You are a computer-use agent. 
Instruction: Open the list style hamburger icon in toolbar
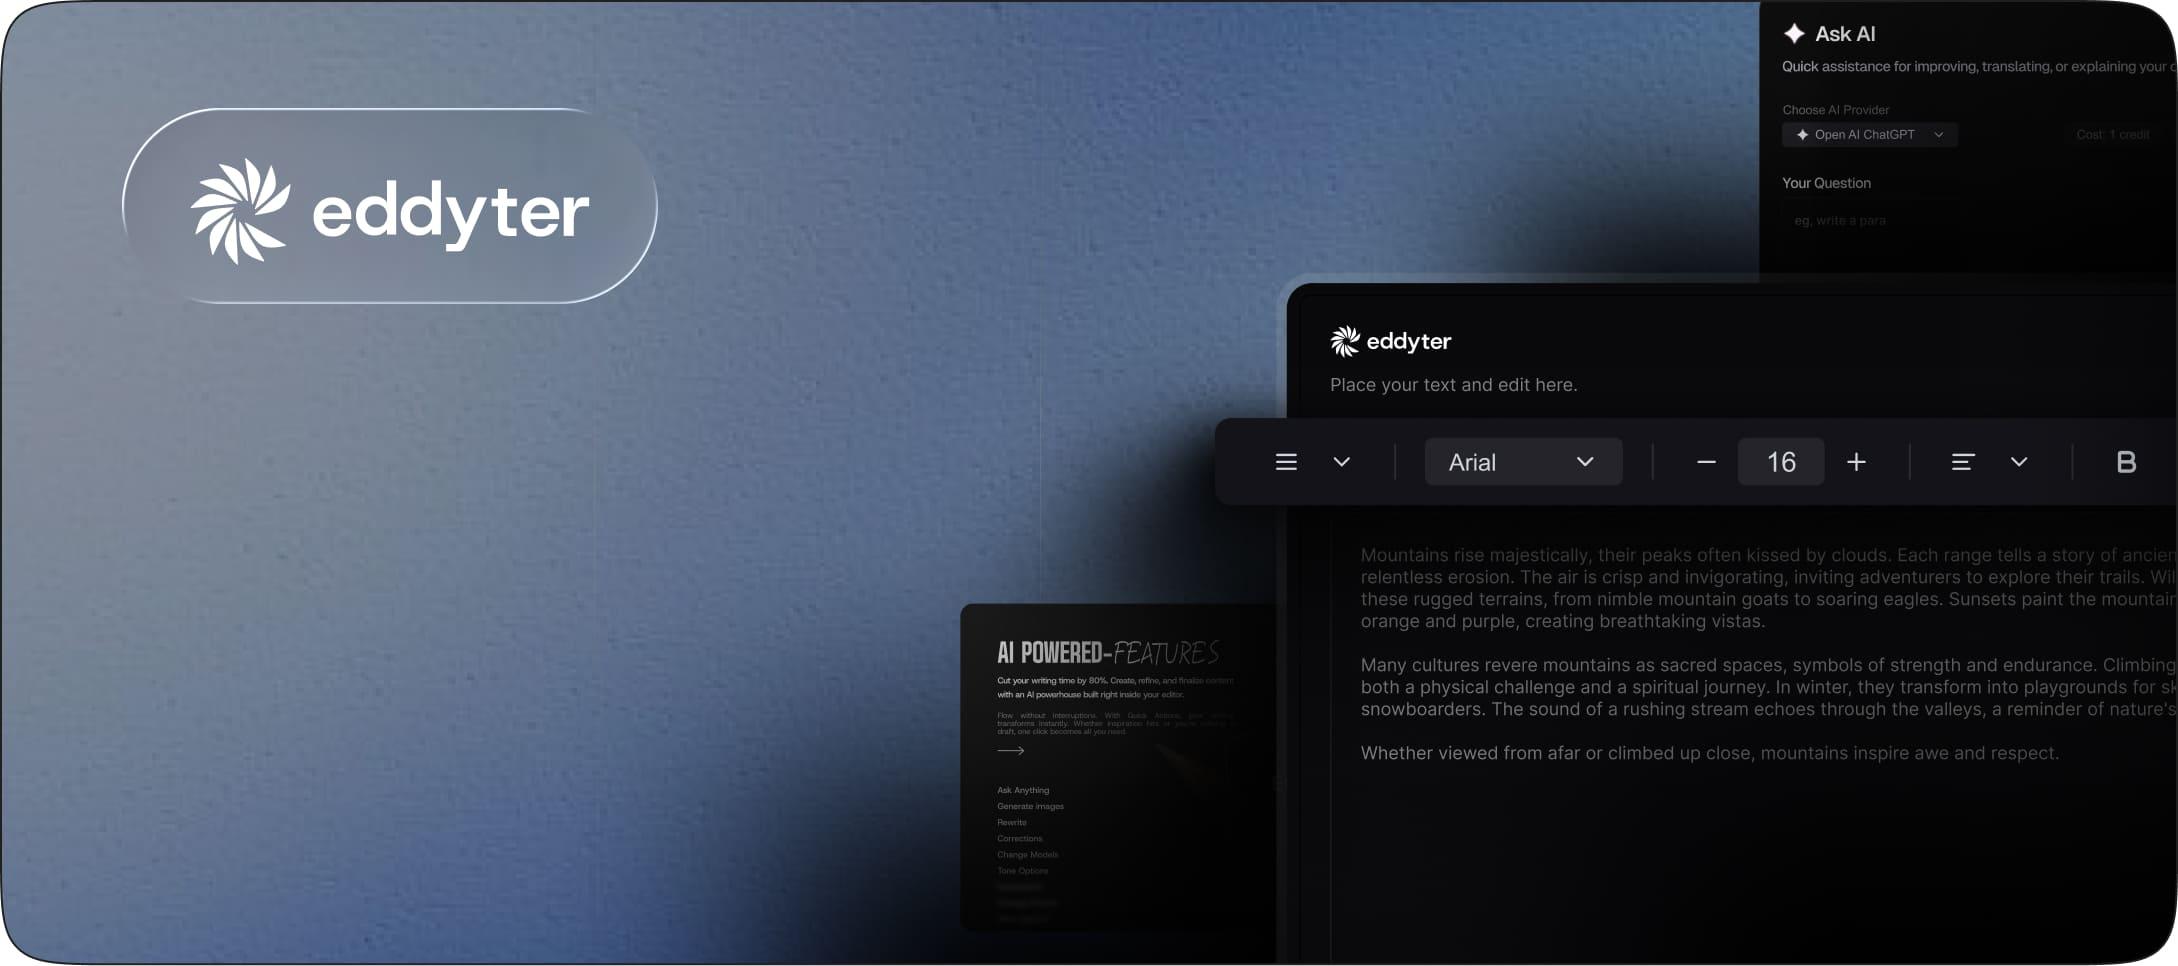click(1286, 462)
